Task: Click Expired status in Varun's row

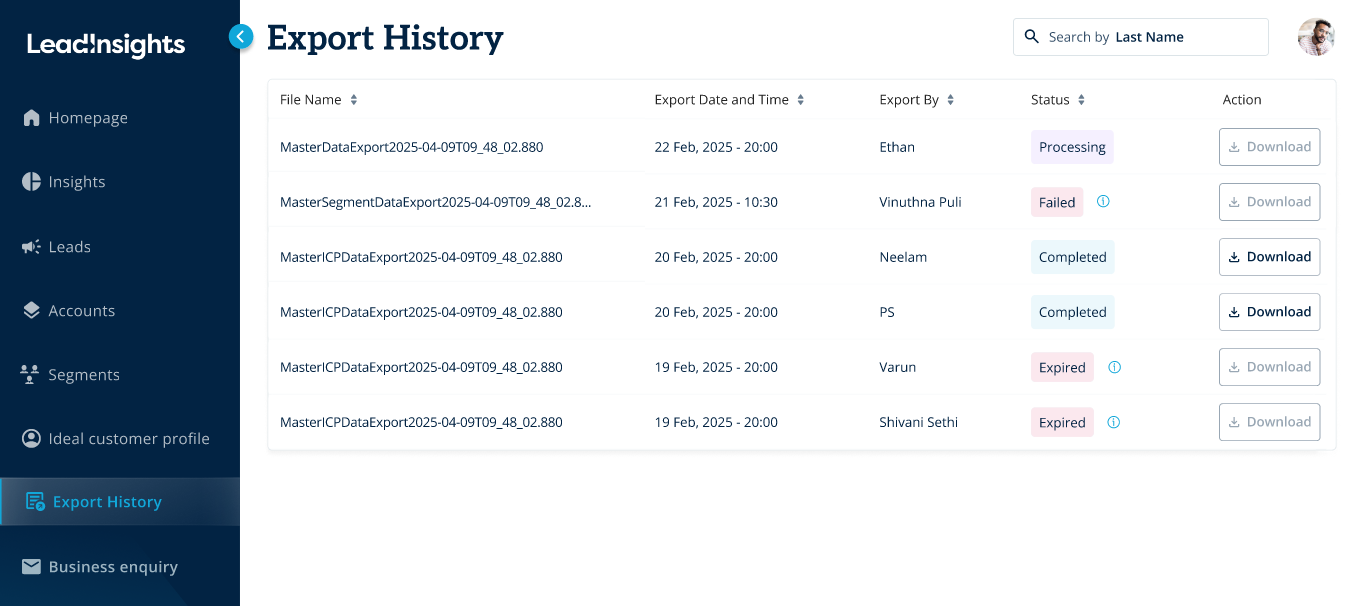Action: [1062, 367]
